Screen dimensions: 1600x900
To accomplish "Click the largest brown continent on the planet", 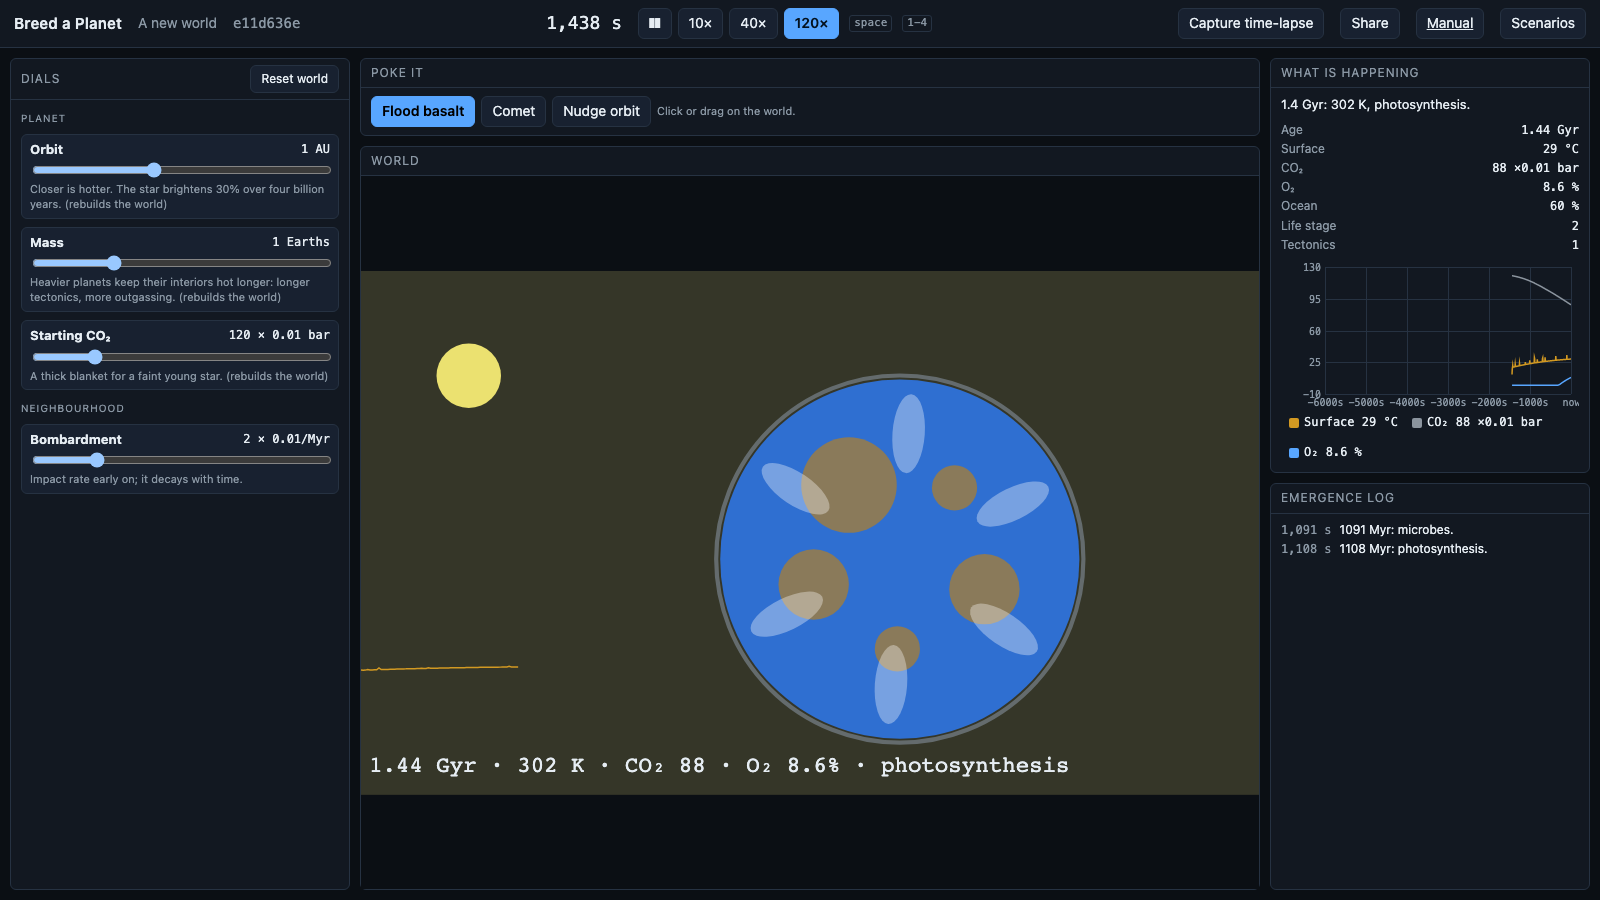I will (x=849, y=485).
